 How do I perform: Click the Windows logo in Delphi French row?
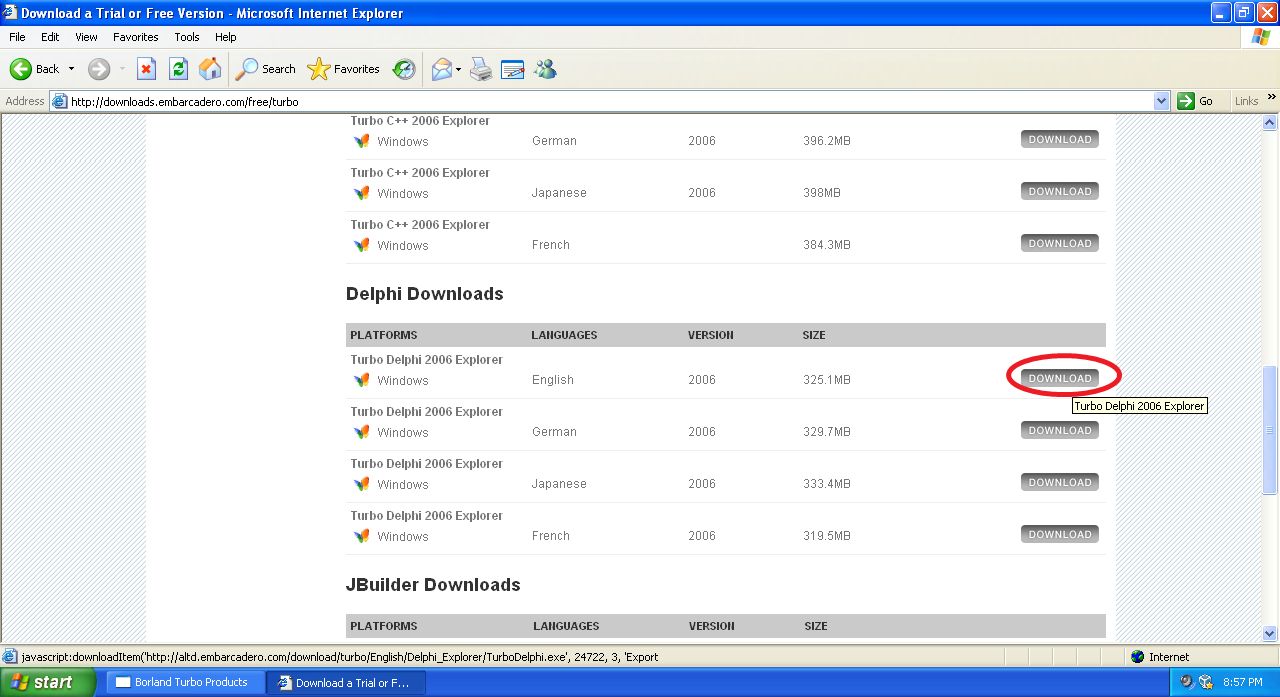pyautogui.click(x=361, y=536)
